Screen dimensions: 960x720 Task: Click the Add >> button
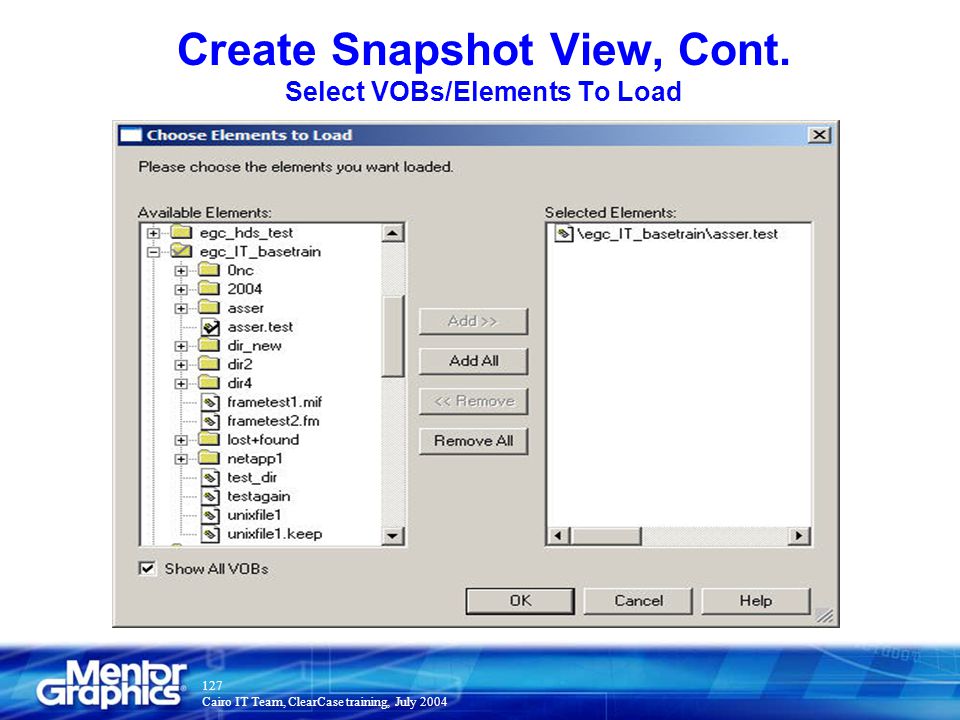click(x=473, y=321)
